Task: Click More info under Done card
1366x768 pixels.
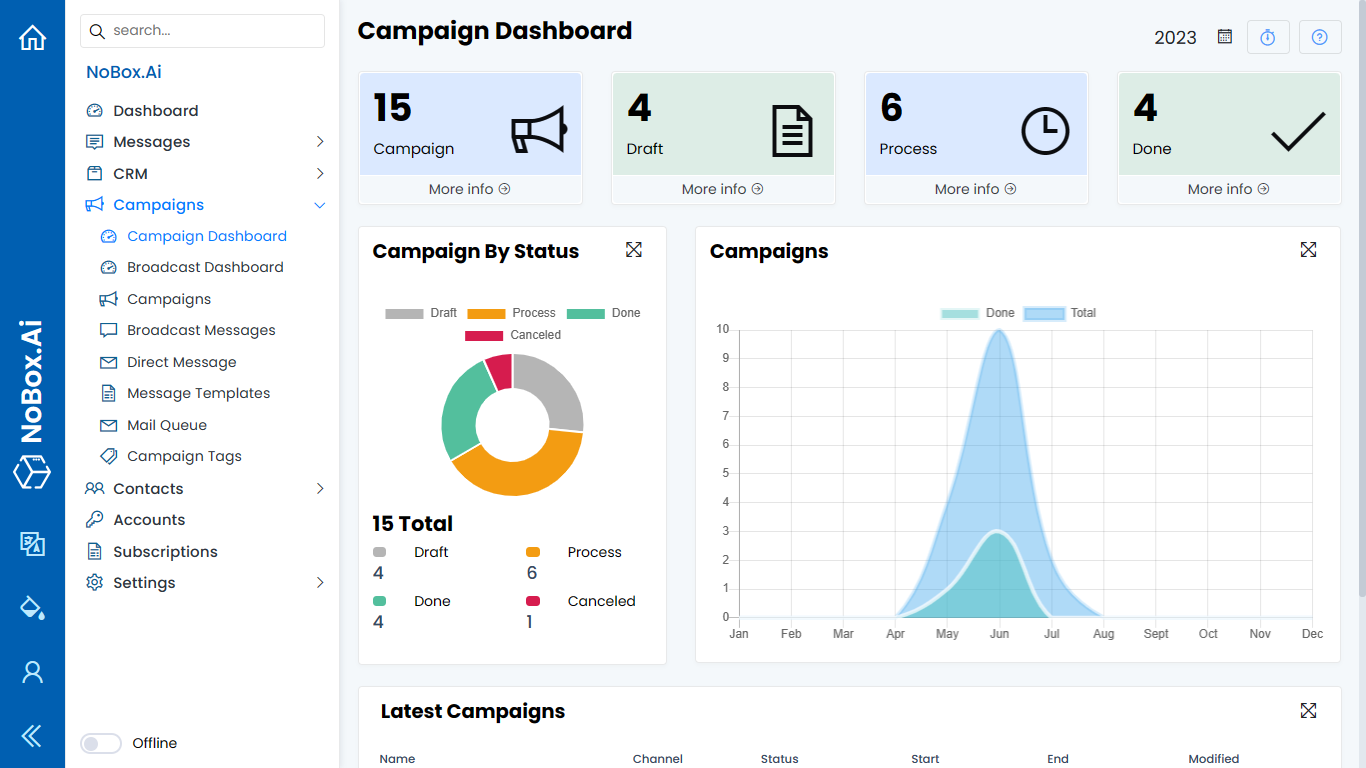Action: tap(1228, 189)
